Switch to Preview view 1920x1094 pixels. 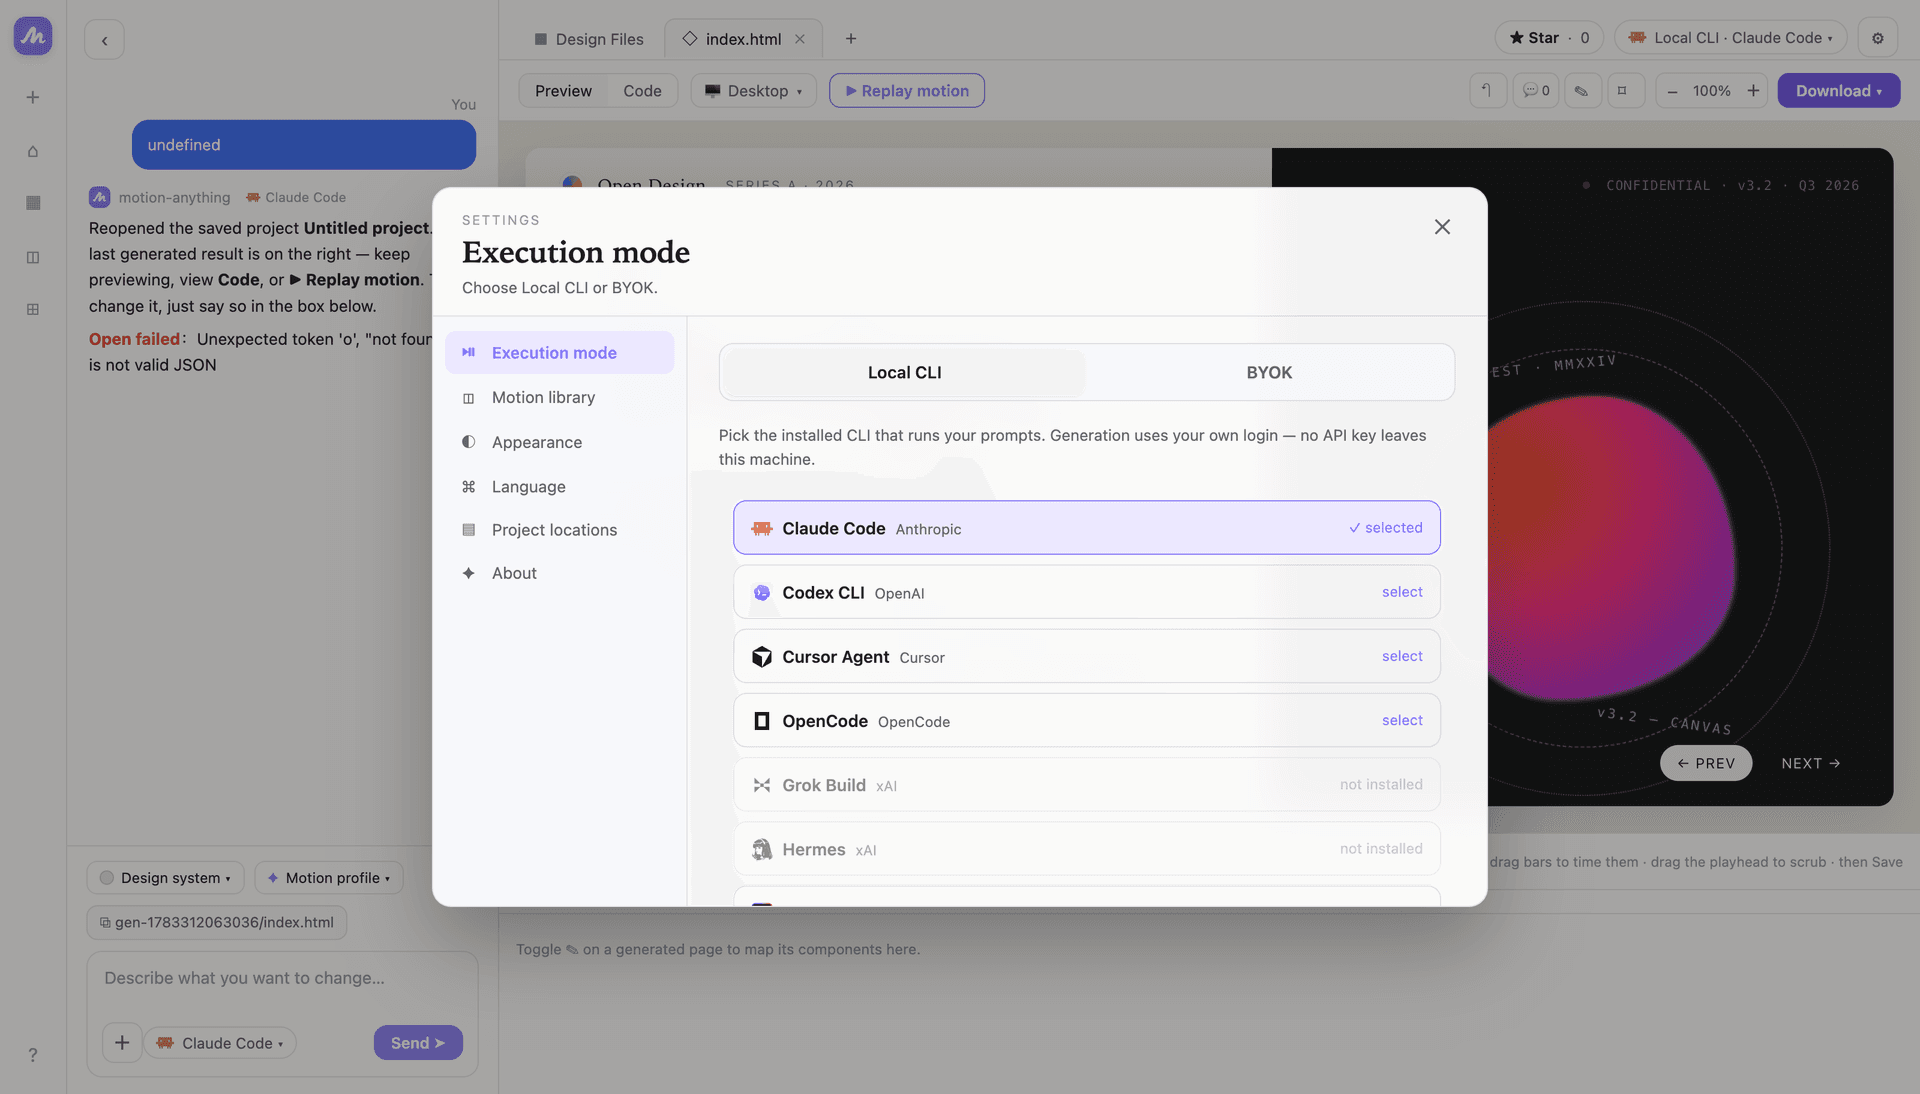pos(563,91)
